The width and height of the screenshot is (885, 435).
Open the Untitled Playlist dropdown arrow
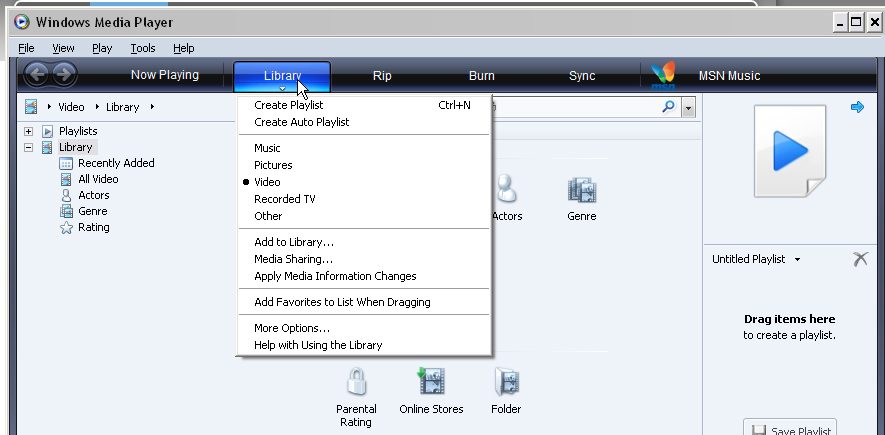(797, 260)
